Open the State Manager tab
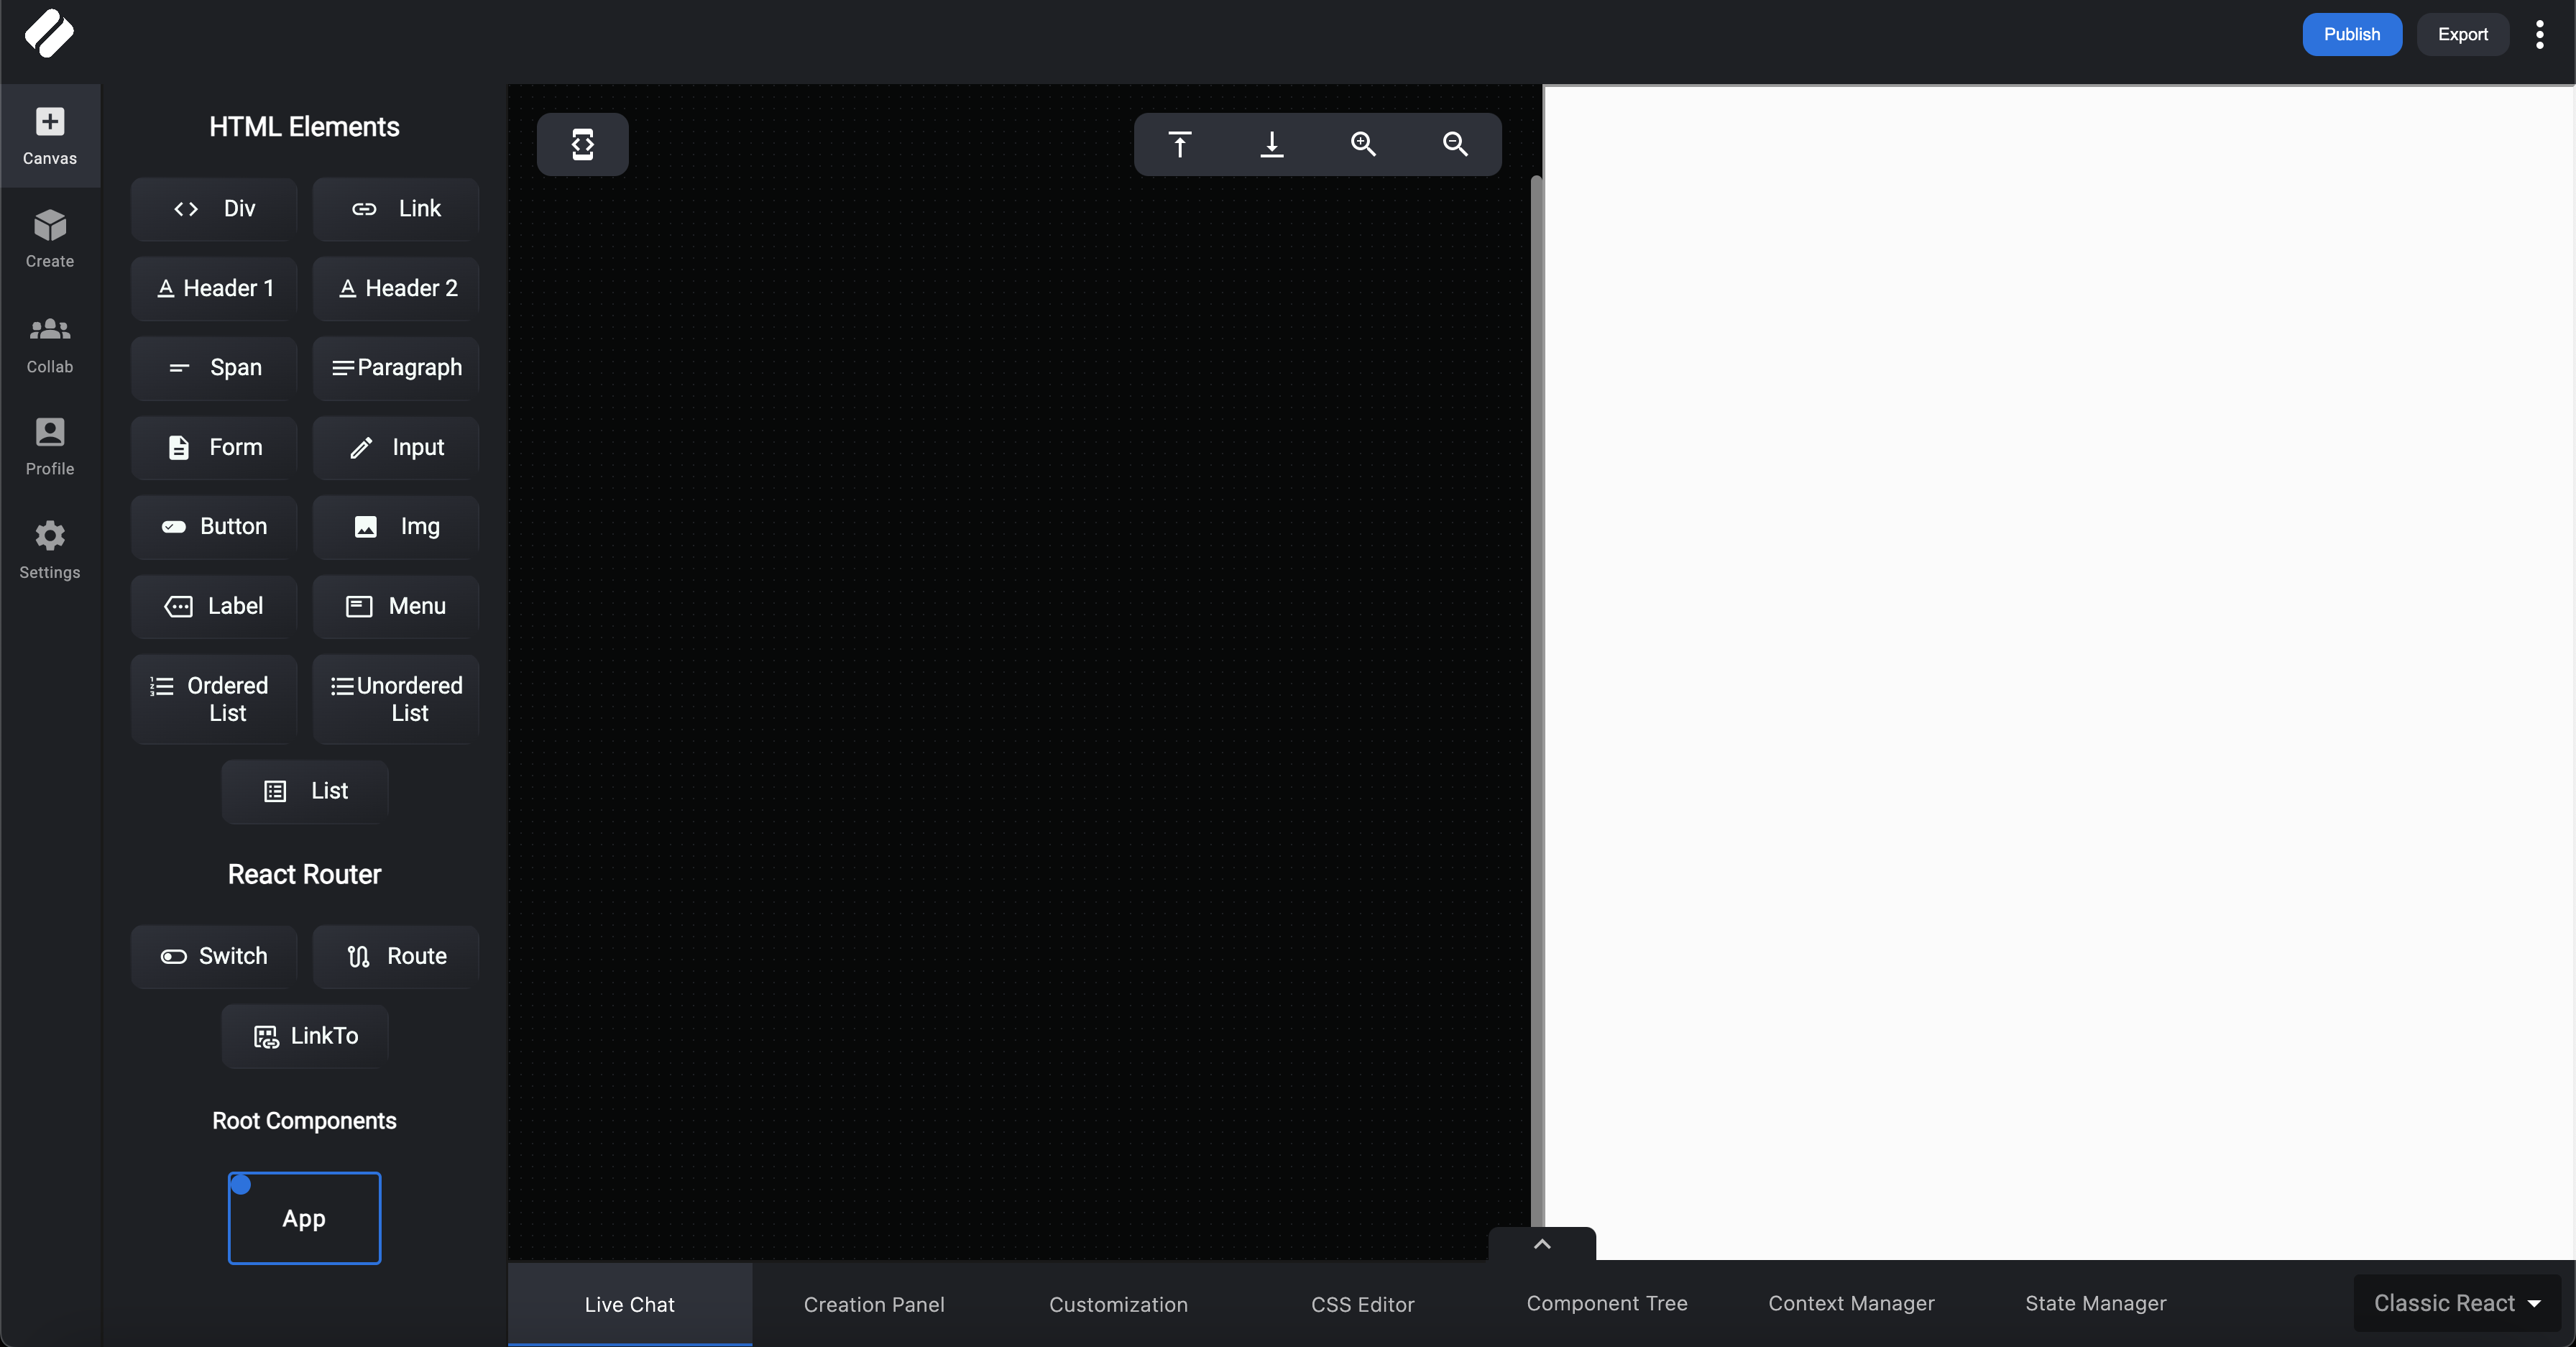This screenshot has height=1347, width=2576. coord(2095,1303)
